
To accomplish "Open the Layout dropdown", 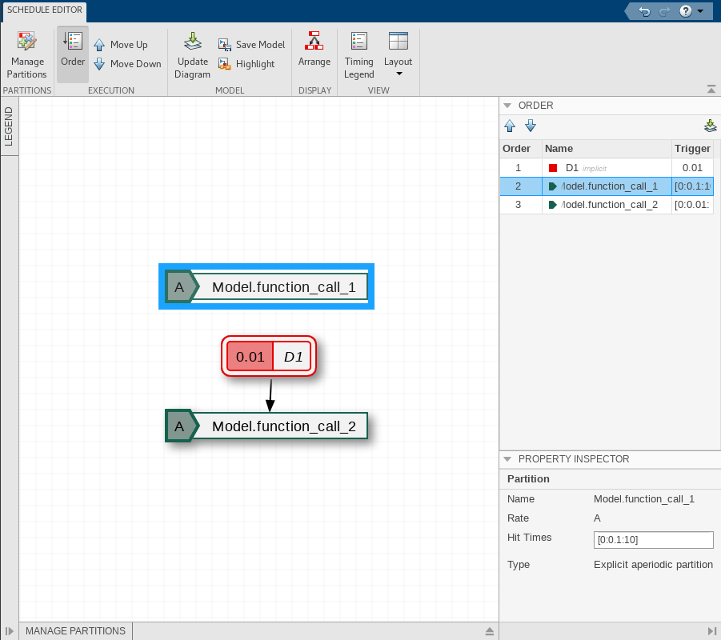I will tap(398, 54).
